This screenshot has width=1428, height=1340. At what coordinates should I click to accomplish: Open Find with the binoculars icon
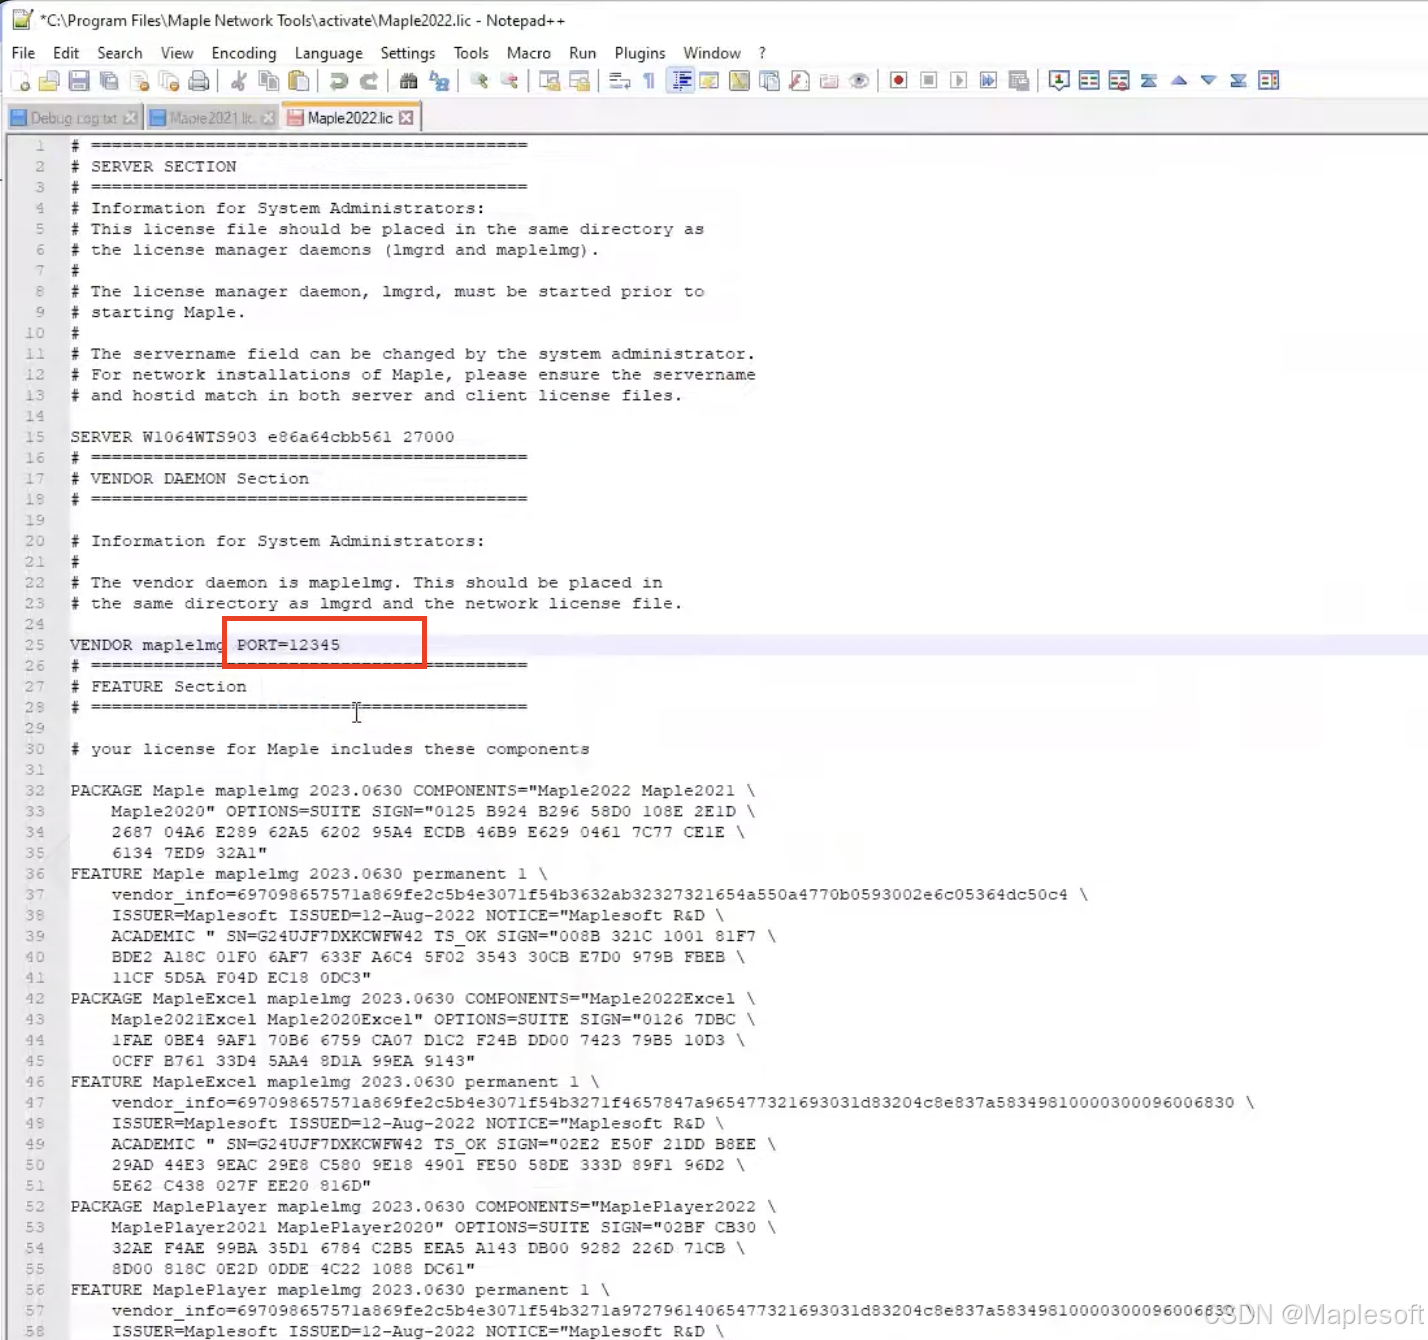(408, 81)
